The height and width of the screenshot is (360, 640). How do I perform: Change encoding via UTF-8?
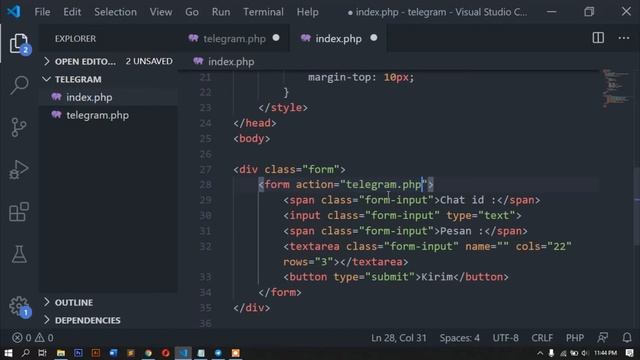pos(505,338)
